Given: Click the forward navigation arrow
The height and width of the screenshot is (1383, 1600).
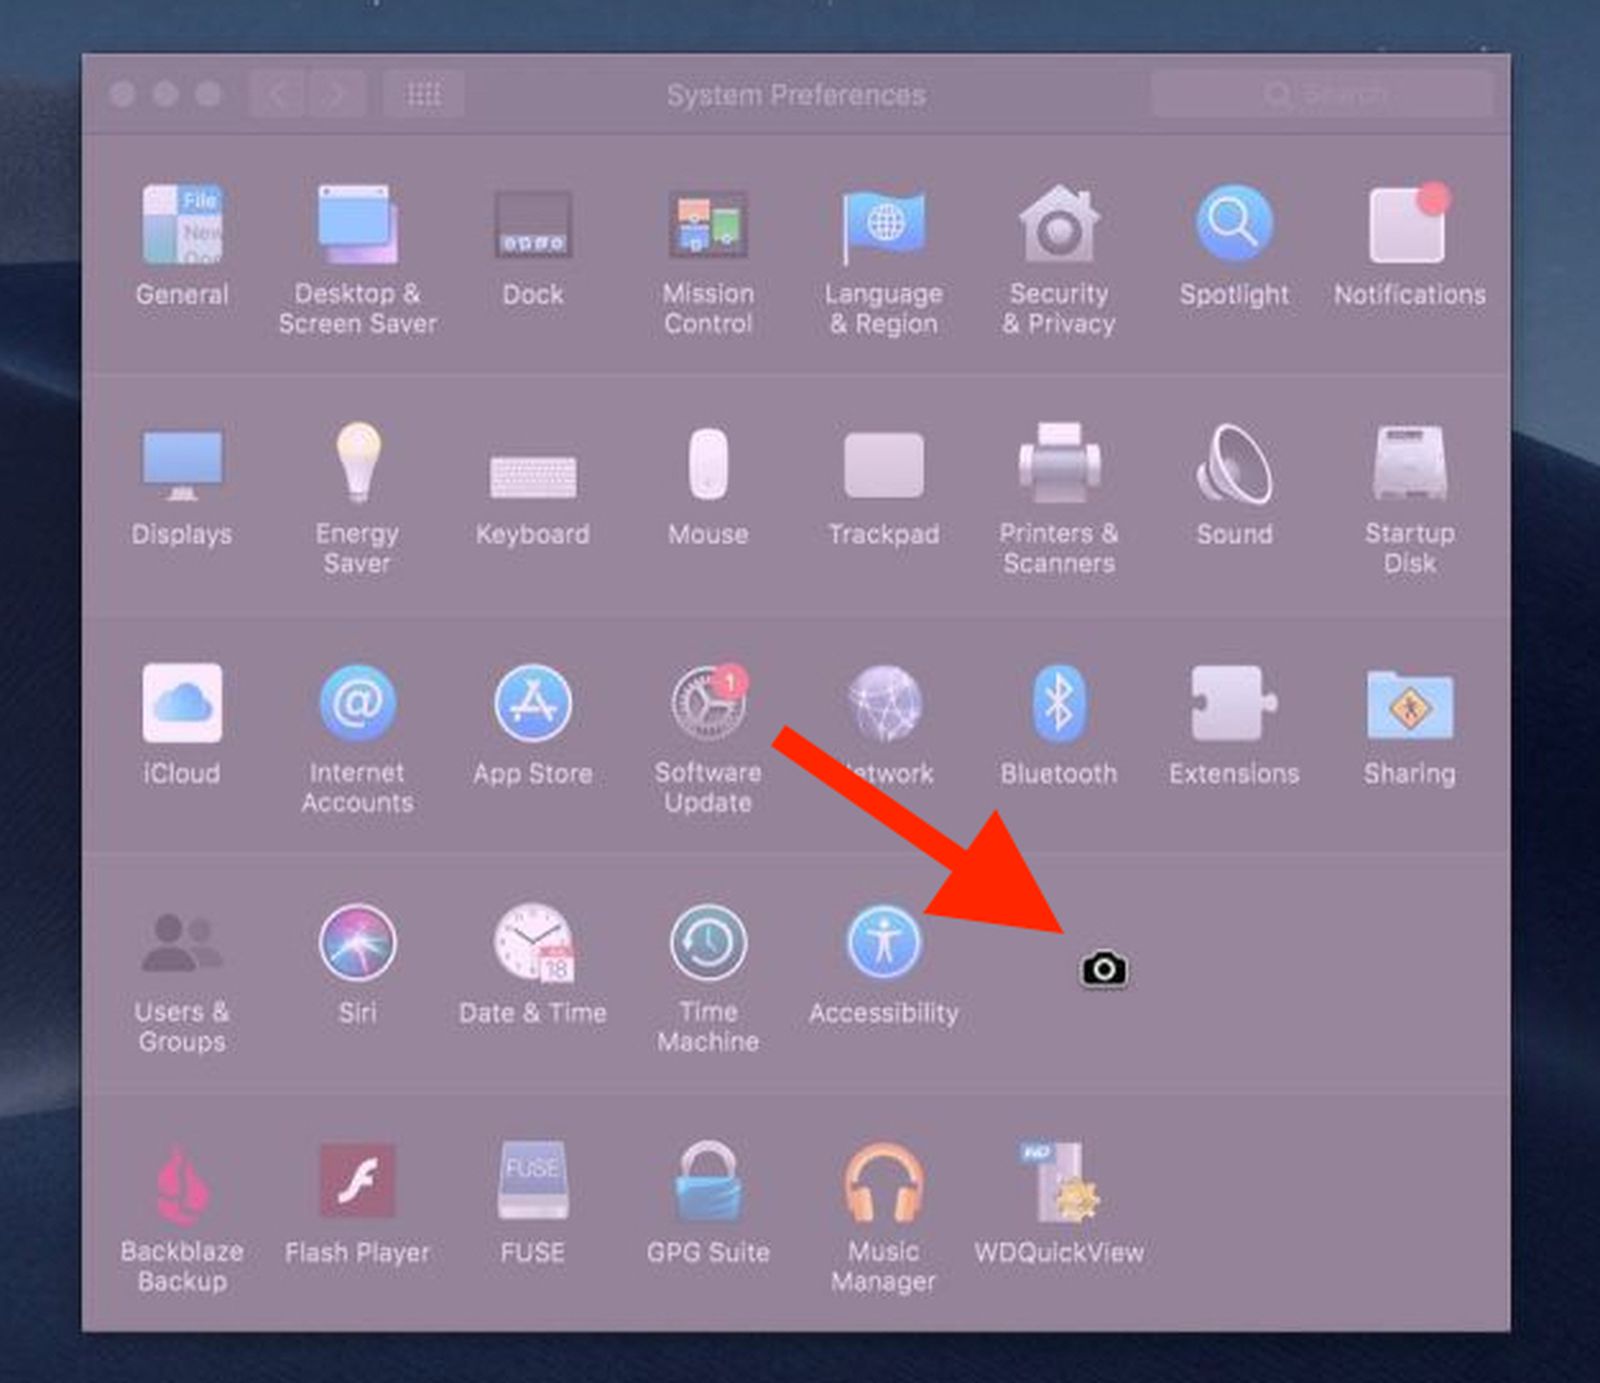Looking at the screenshot, I should point(337,95).
